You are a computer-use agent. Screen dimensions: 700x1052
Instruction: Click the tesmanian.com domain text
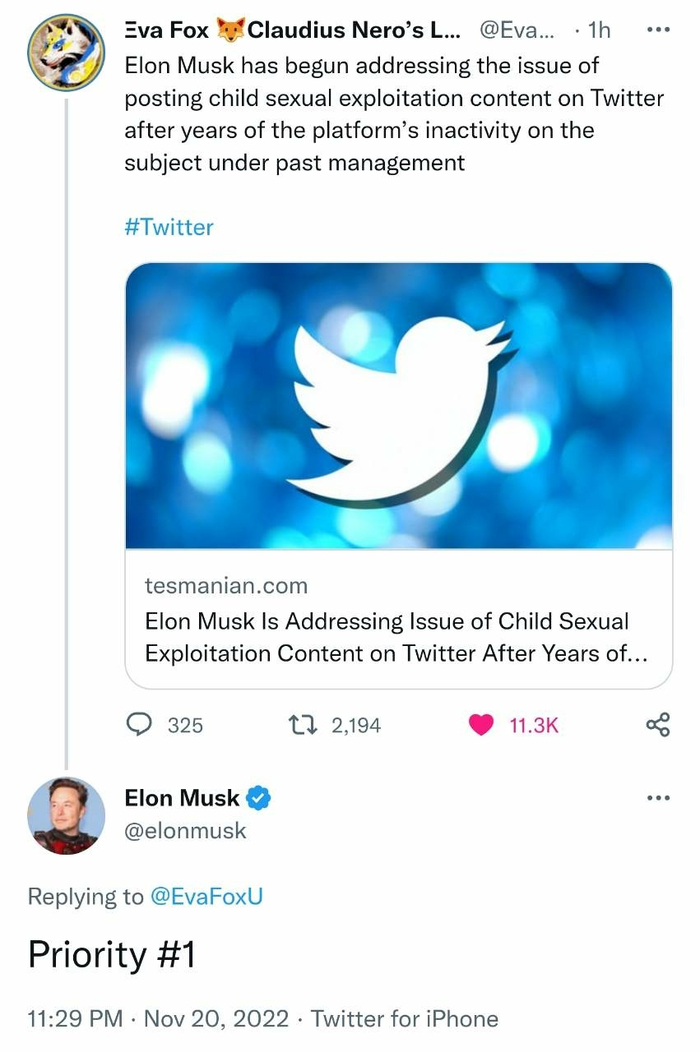pos(226,585)
